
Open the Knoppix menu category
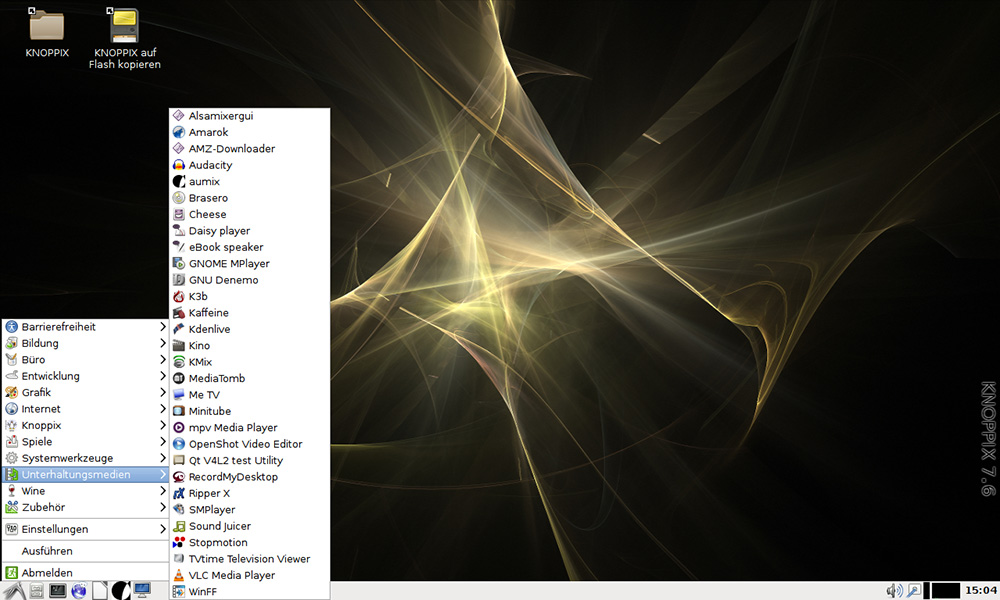pos(85,425)
